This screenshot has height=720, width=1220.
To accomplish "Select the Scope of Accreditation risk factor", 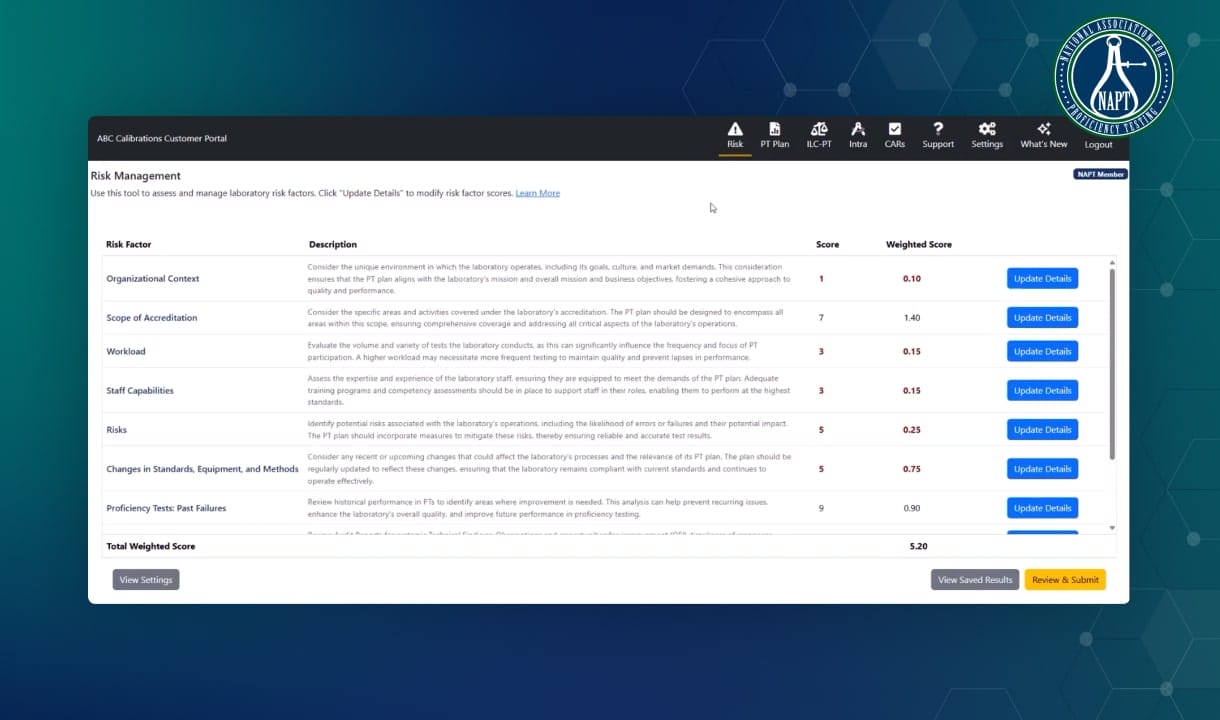I will [152, 318].
